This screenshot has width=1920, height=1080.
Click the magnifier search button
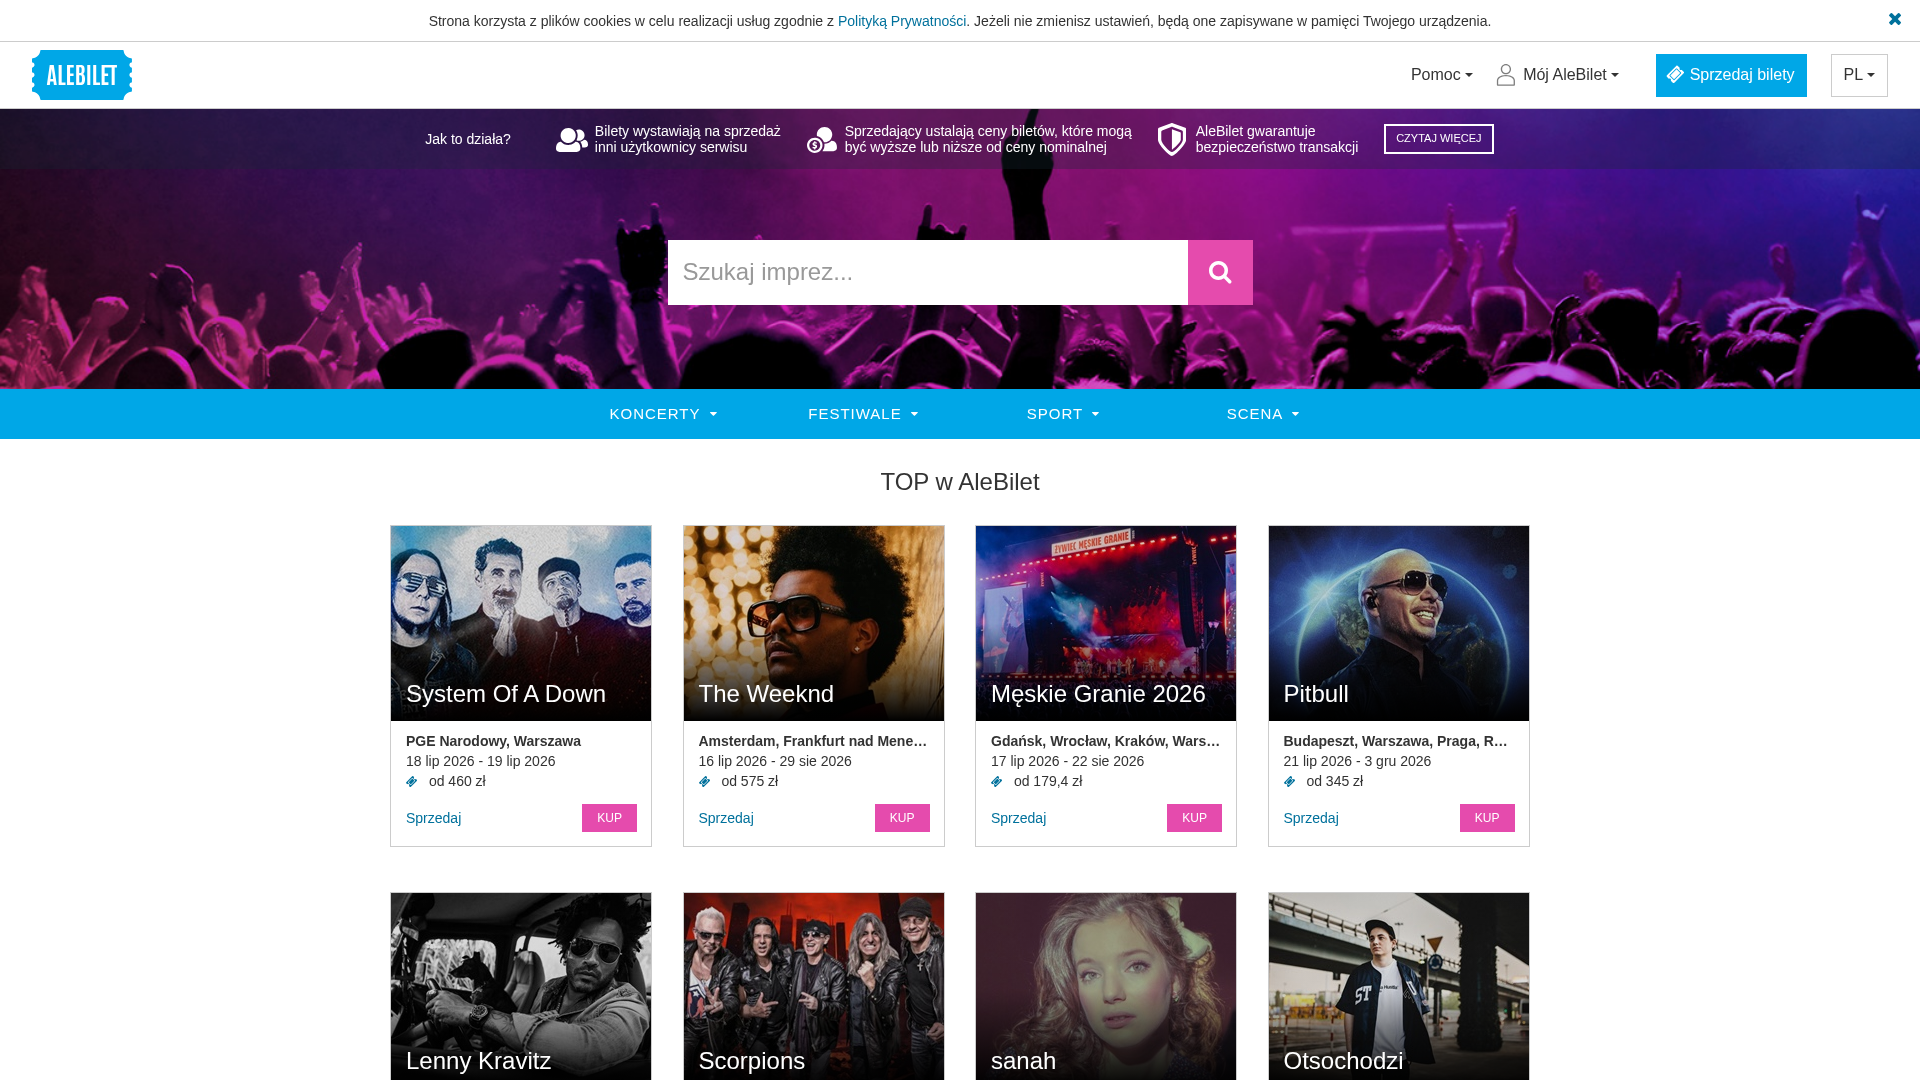click(1220, 272)
